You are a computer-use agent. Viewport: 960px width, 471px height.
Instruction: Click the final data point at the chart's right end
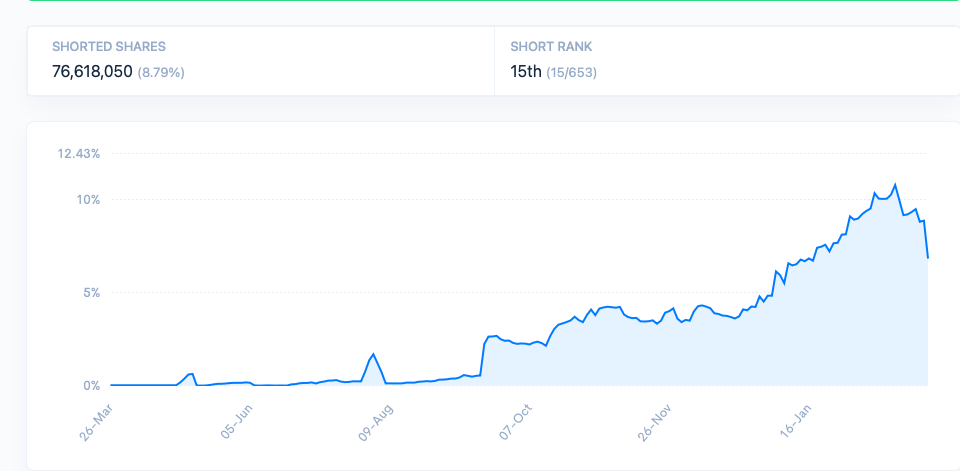click(x=928, y=258)
